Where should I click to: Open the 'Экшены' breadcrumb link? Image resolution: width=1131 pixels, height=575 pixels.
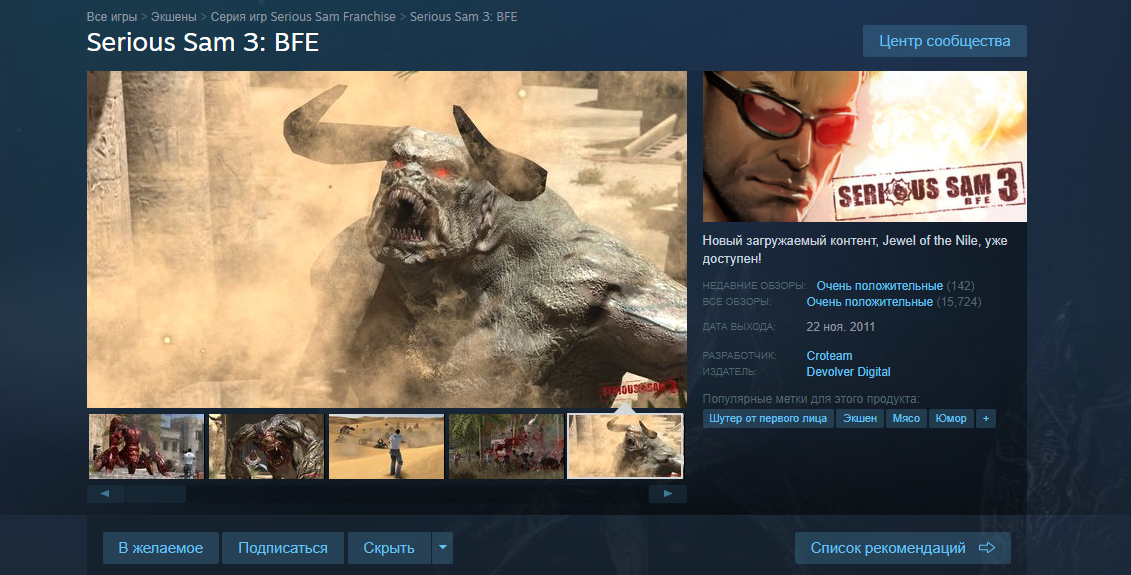[174, 17]
